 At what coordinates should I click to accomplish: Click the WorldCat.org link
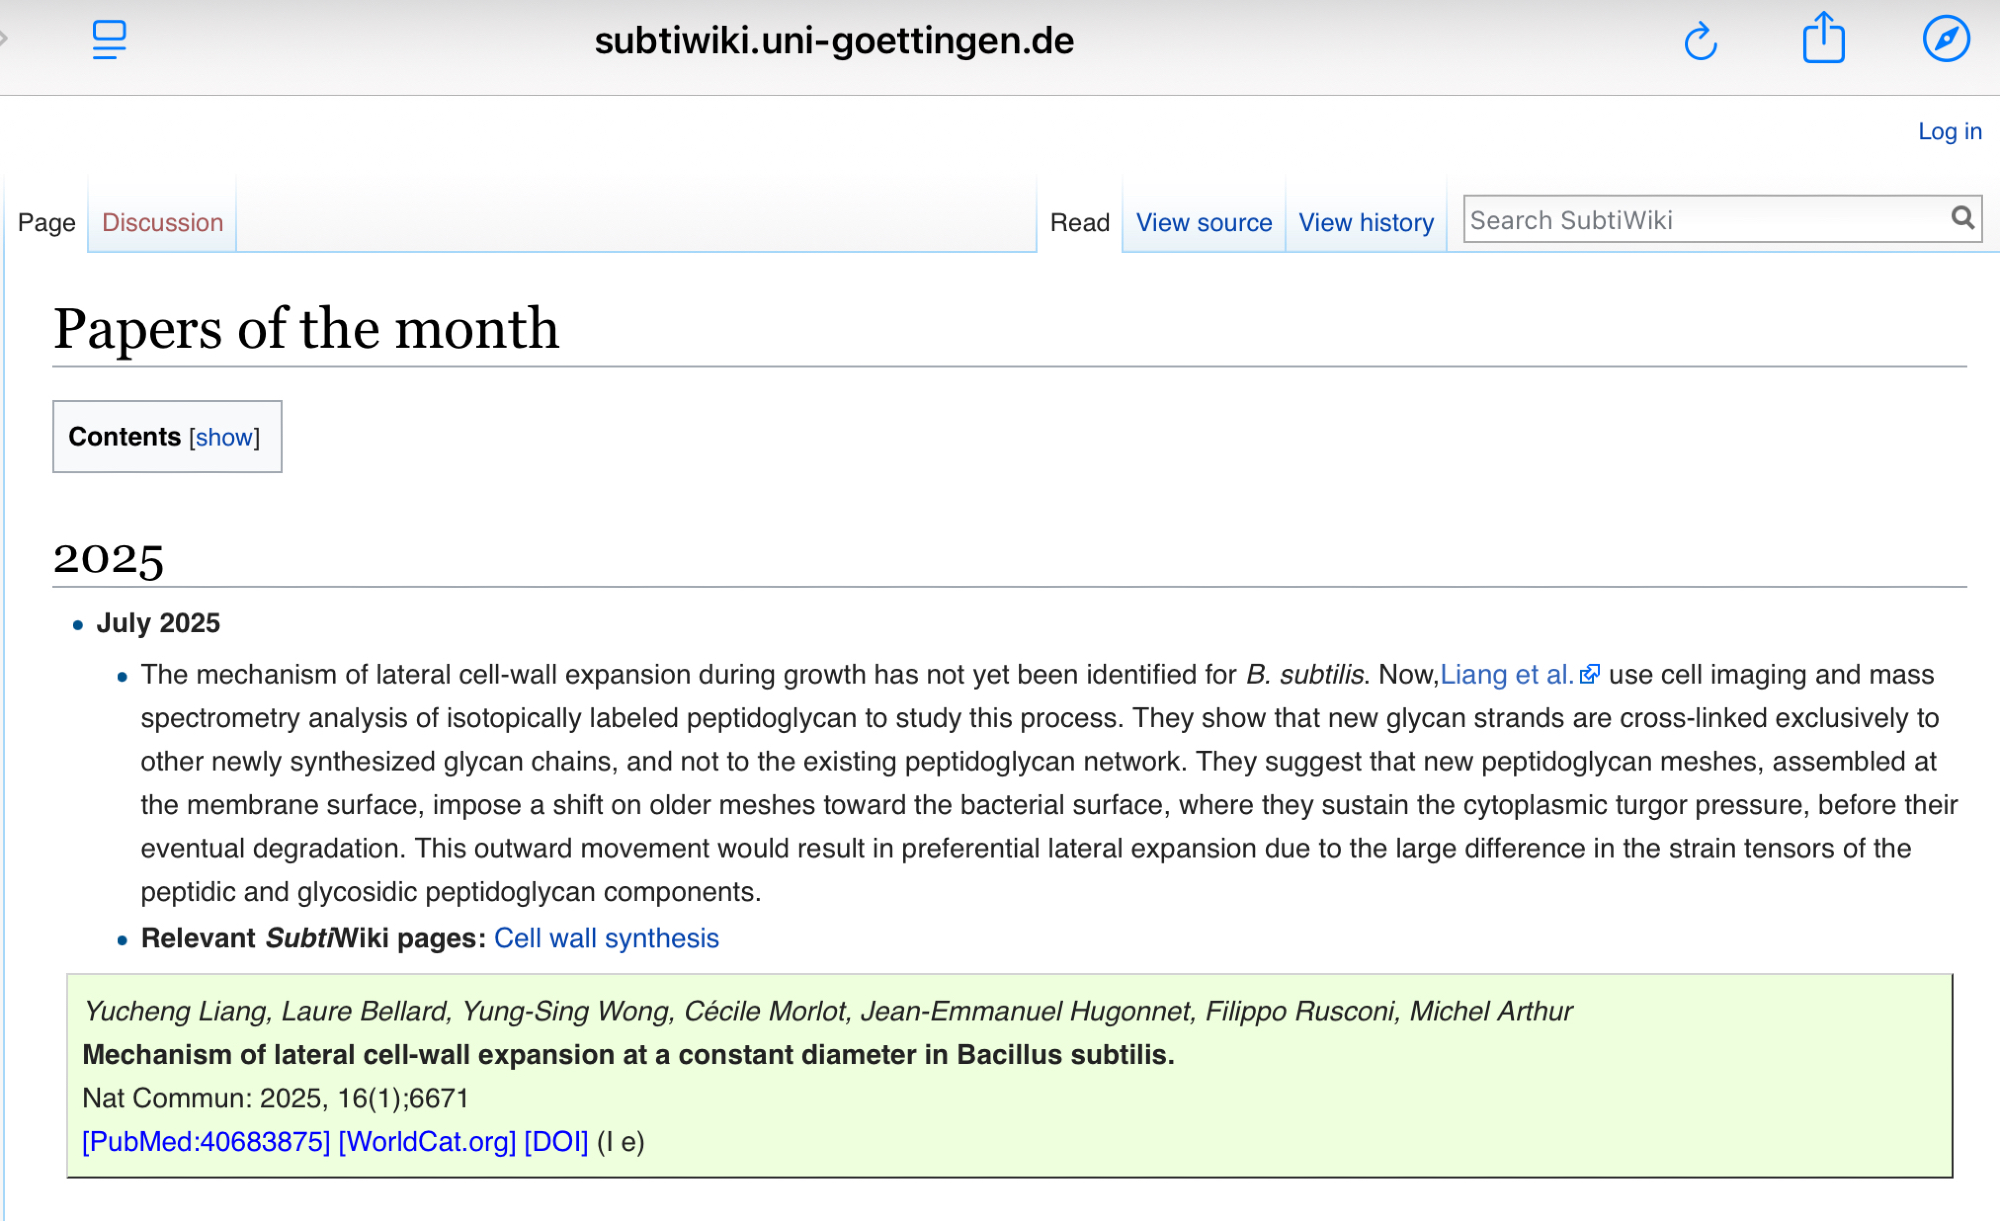click(427, 1142)
